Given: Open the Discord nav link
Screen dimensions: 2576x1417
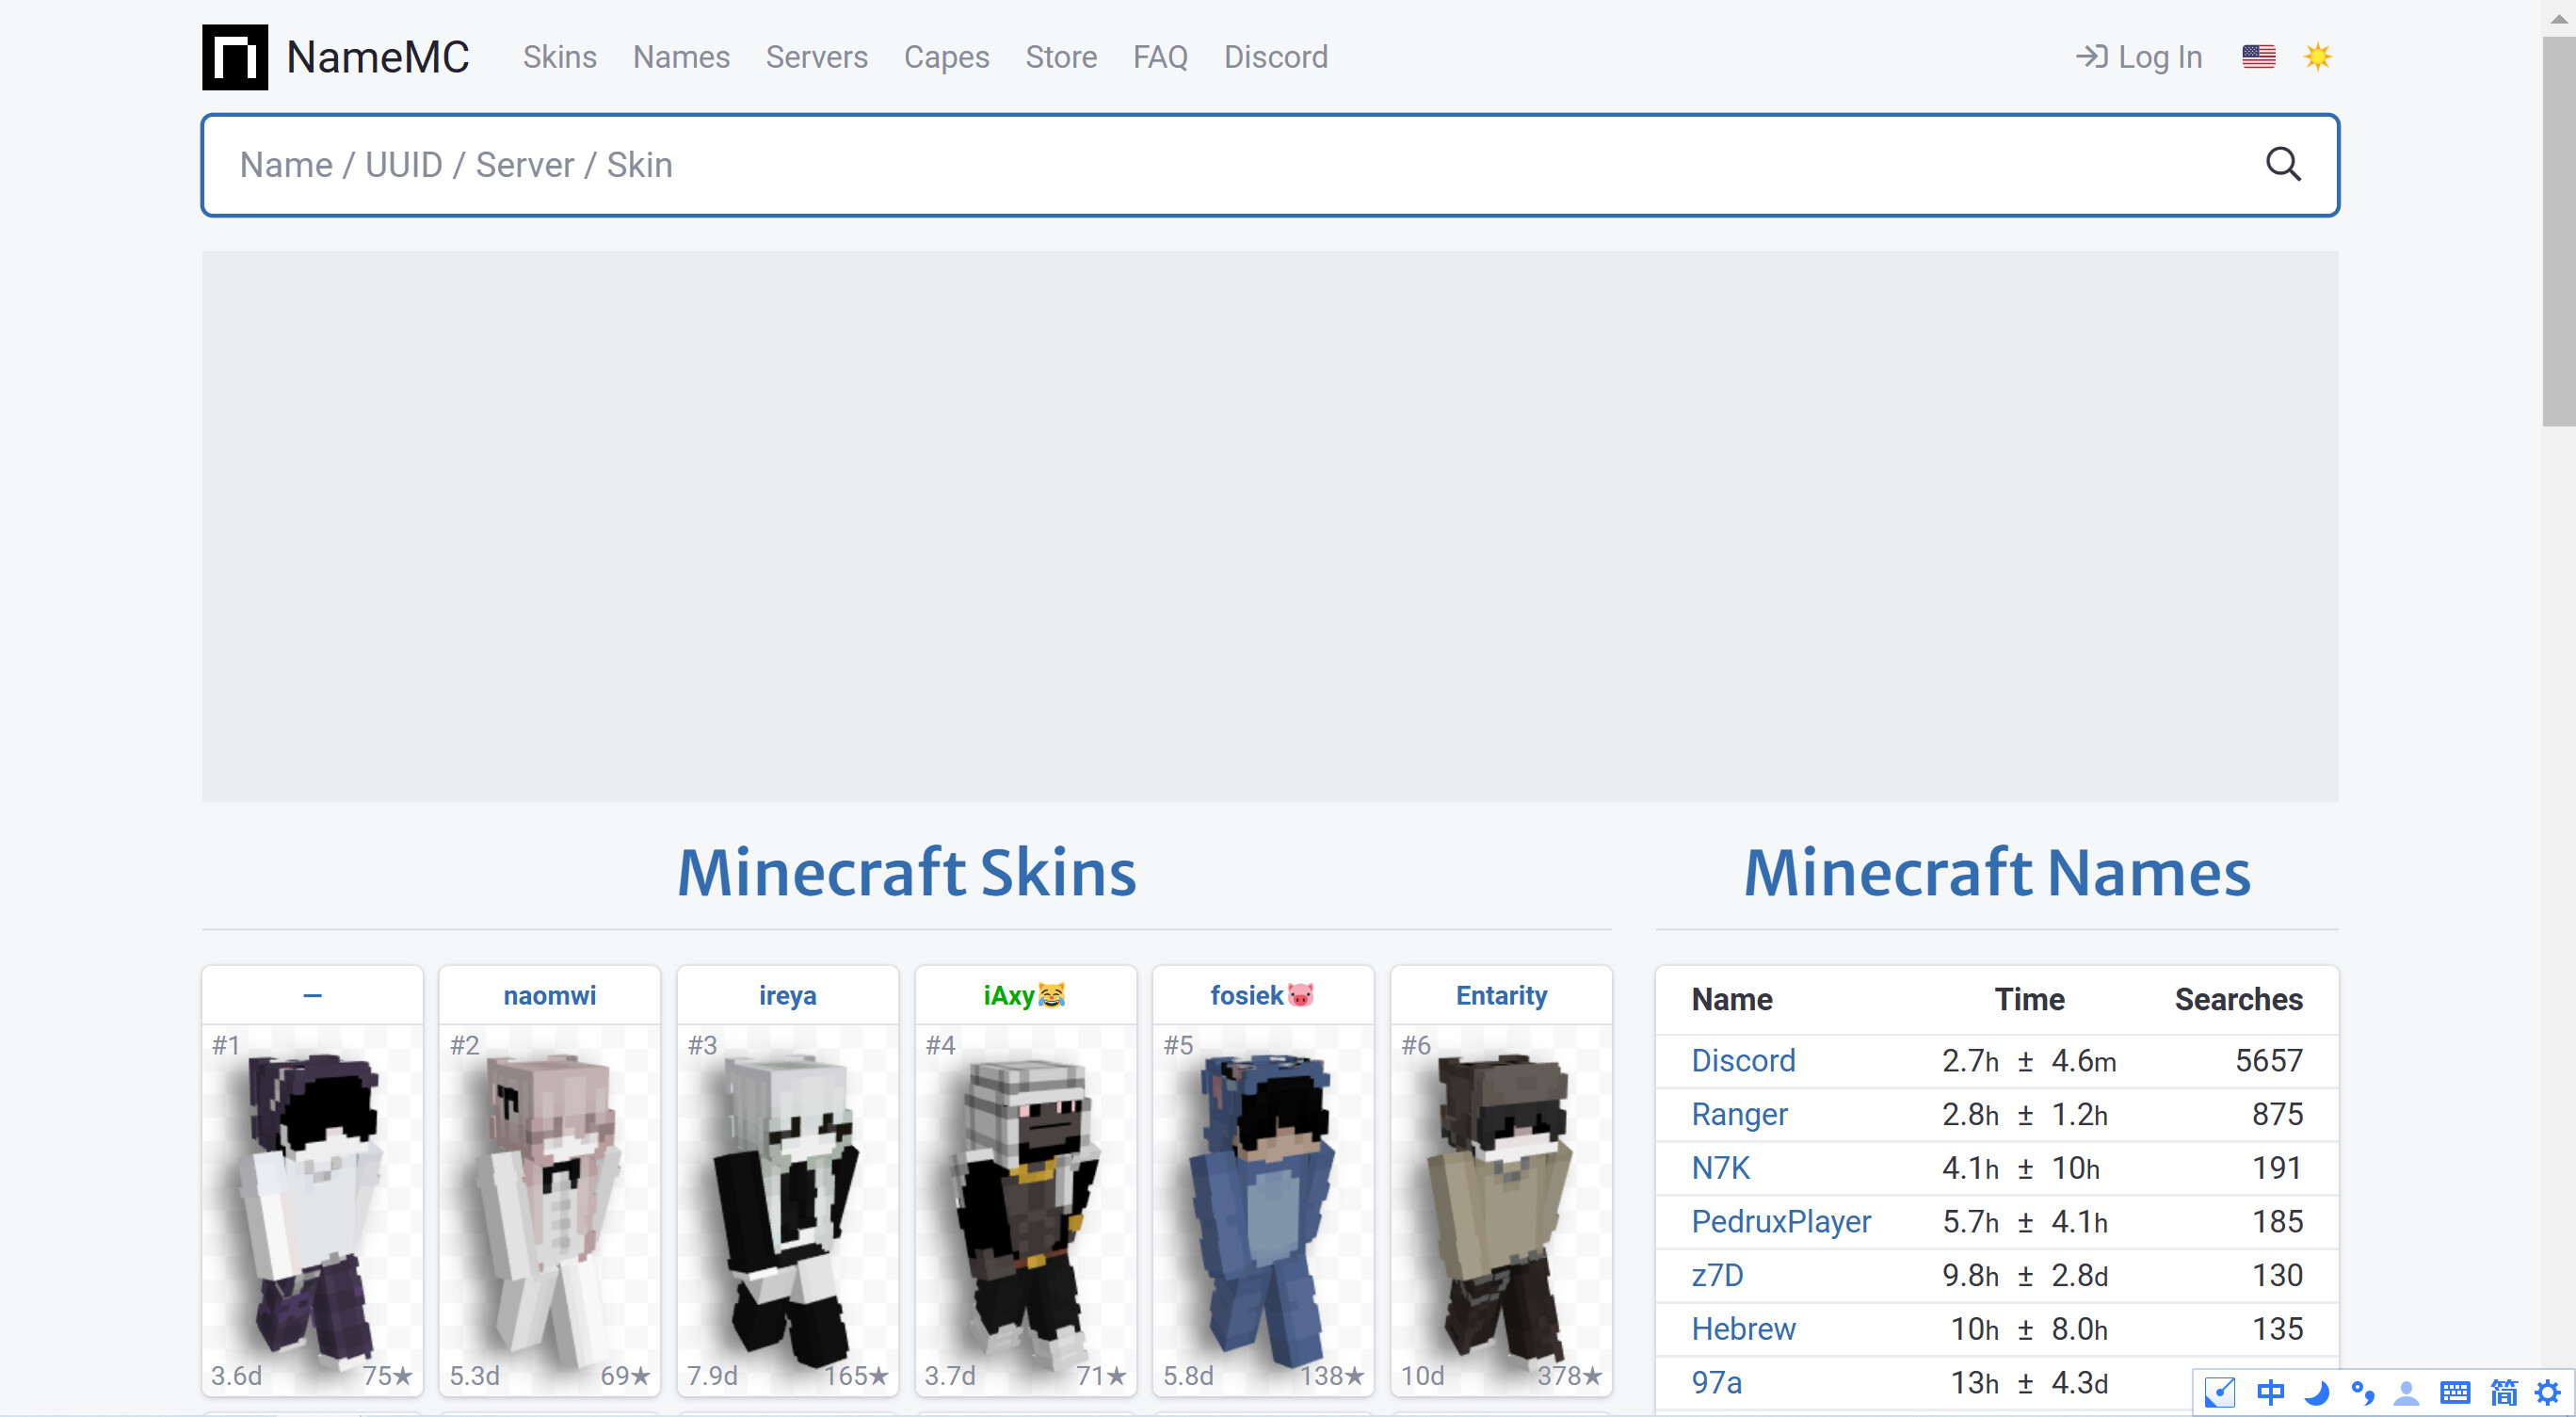Looking at the screenshot, I should pos(1276,57).
